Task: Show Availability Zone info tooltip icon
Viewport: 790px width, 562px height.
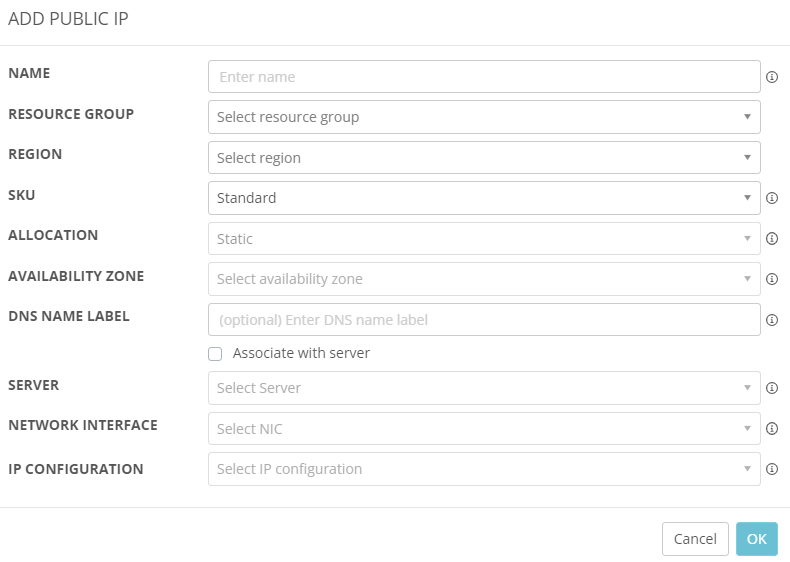Action: coord(772,279)
